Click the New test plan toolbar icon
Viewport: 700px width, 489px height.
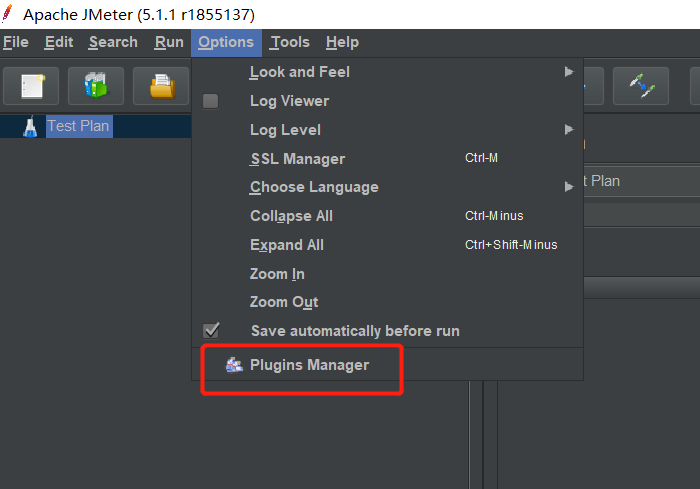point(31,87)
